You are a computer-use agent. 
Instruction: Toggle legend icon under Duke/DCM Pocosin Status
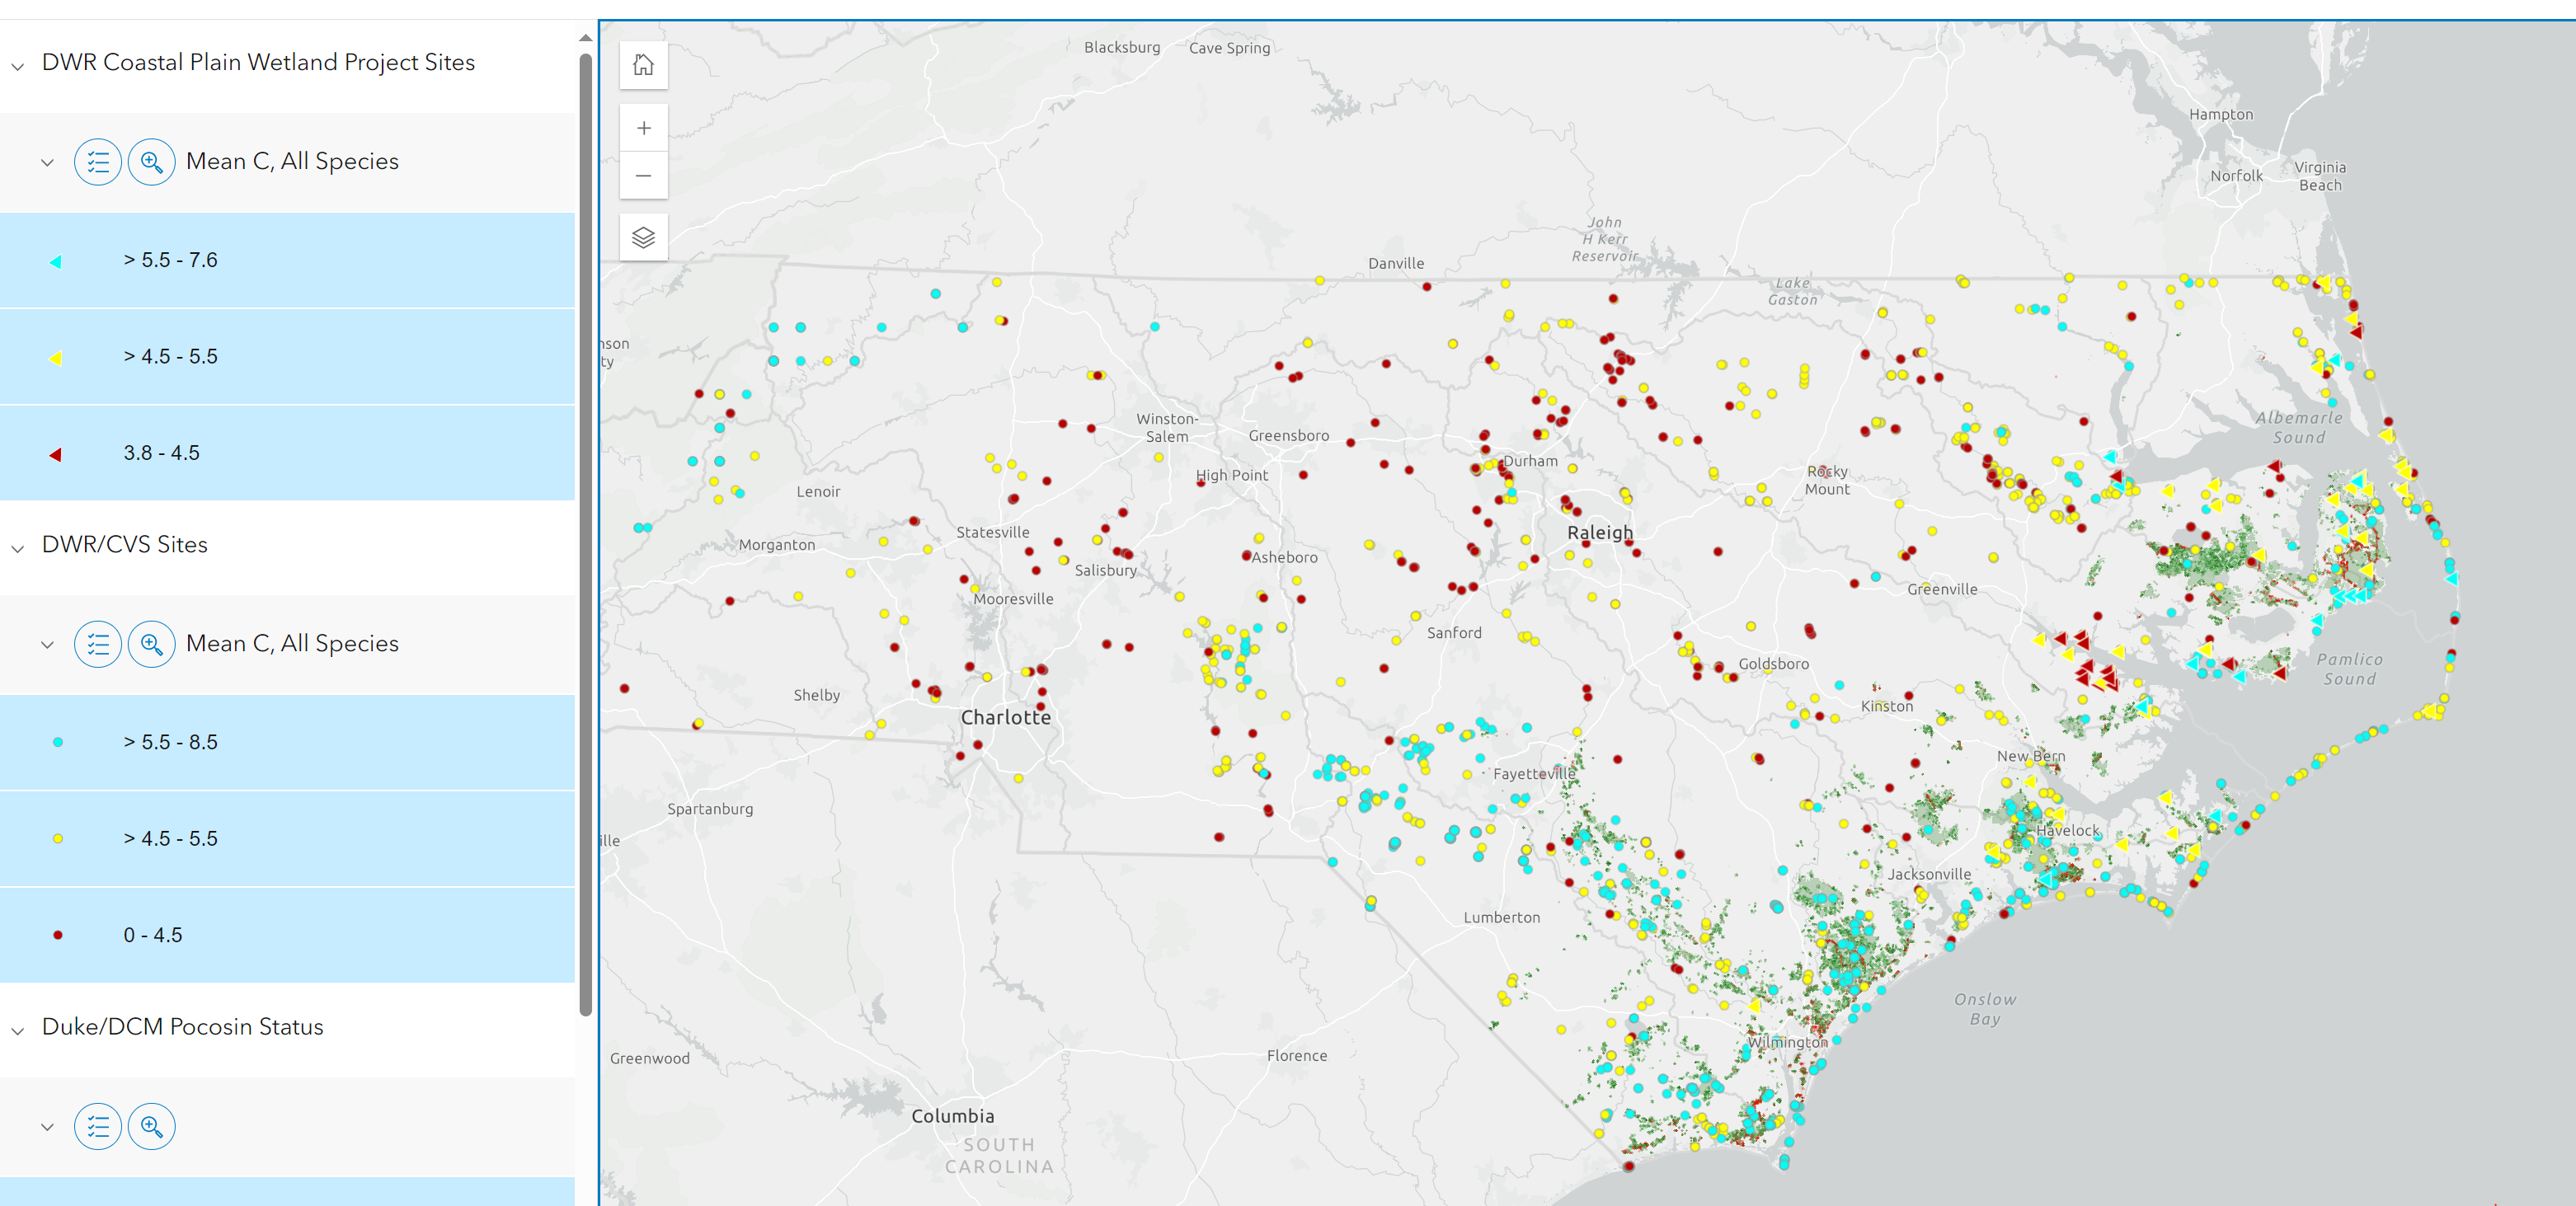point(98,1127)
